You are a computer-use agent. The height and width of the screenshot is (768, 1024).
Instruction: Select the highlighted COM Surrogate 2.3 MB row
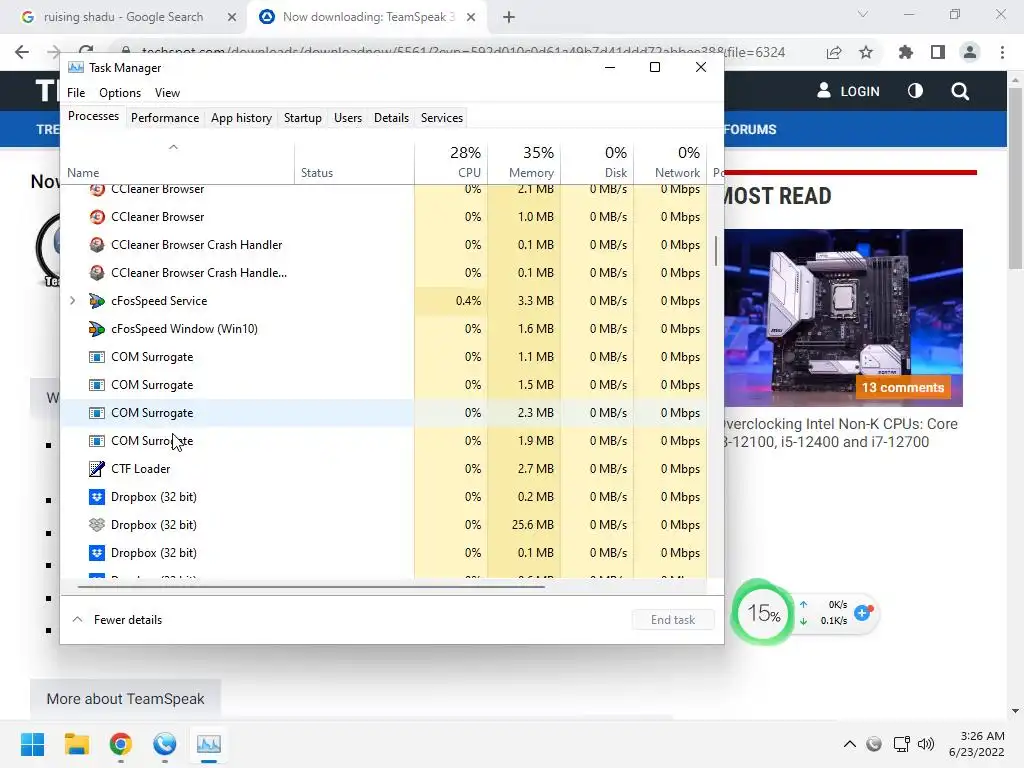point(383,413)
